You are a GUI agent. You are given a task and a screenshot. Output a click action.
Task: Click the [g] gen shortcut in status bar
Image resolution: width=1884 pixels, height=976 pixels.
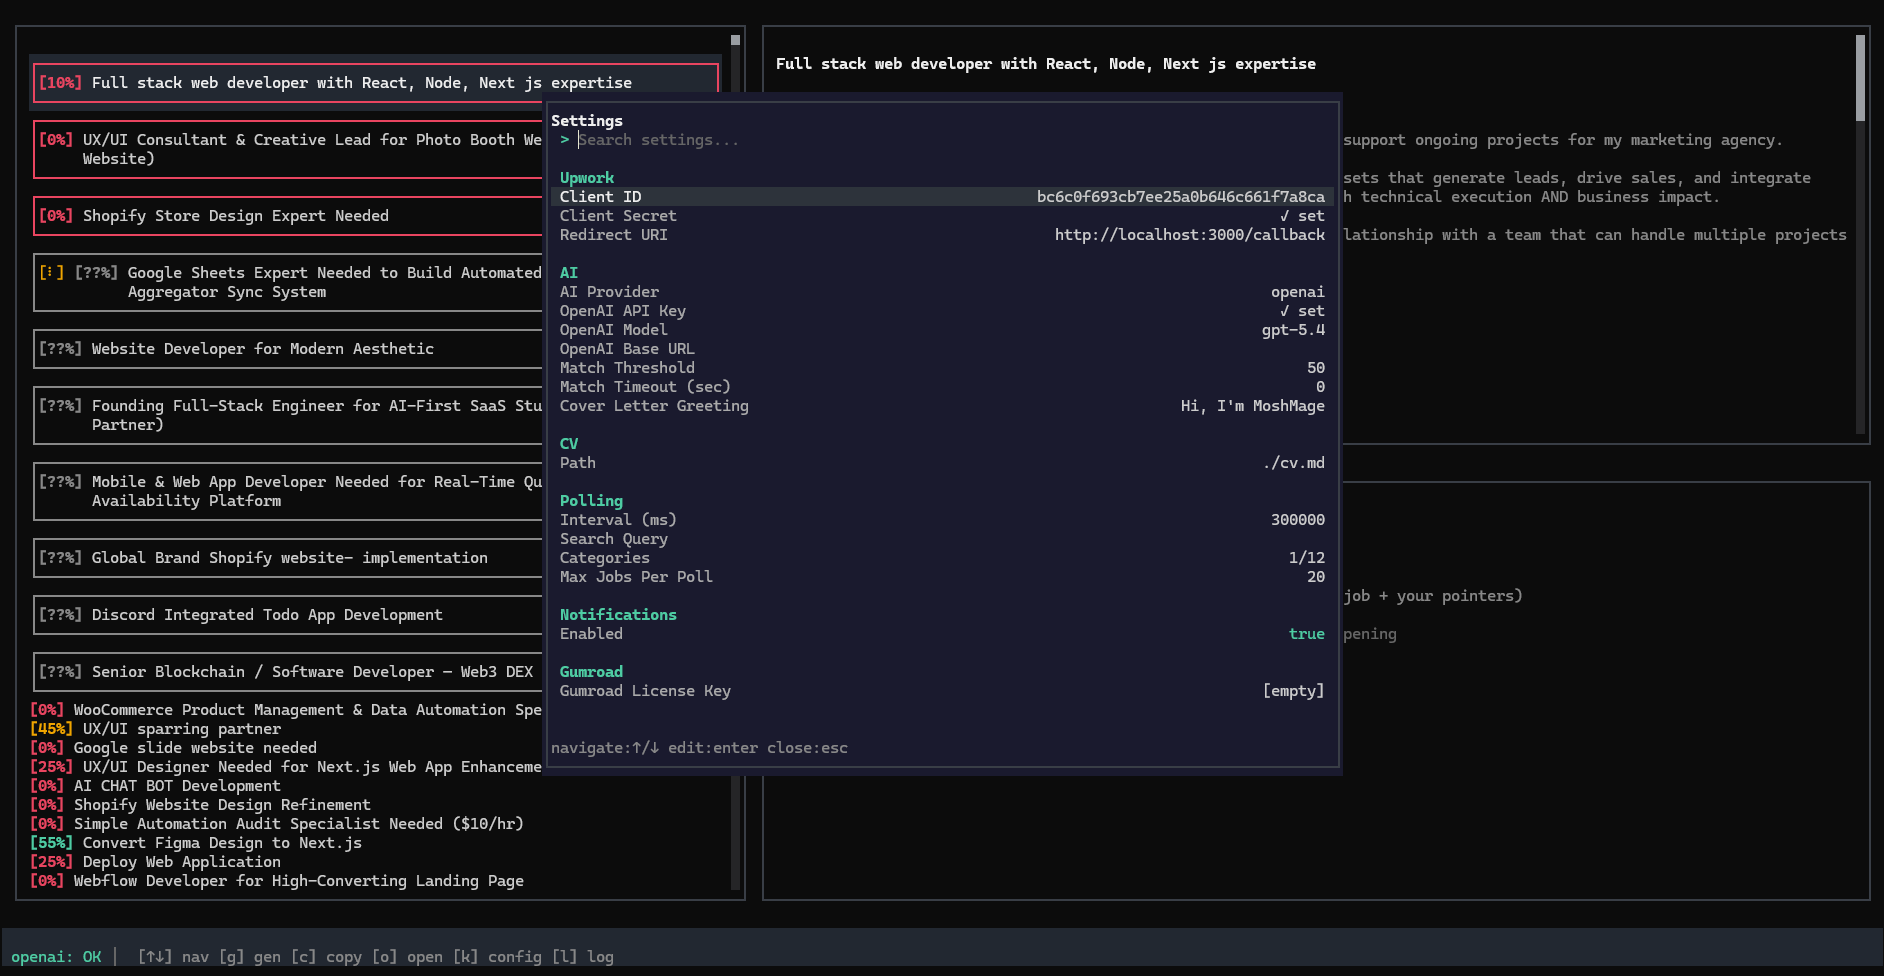click(x=248, y=956)
